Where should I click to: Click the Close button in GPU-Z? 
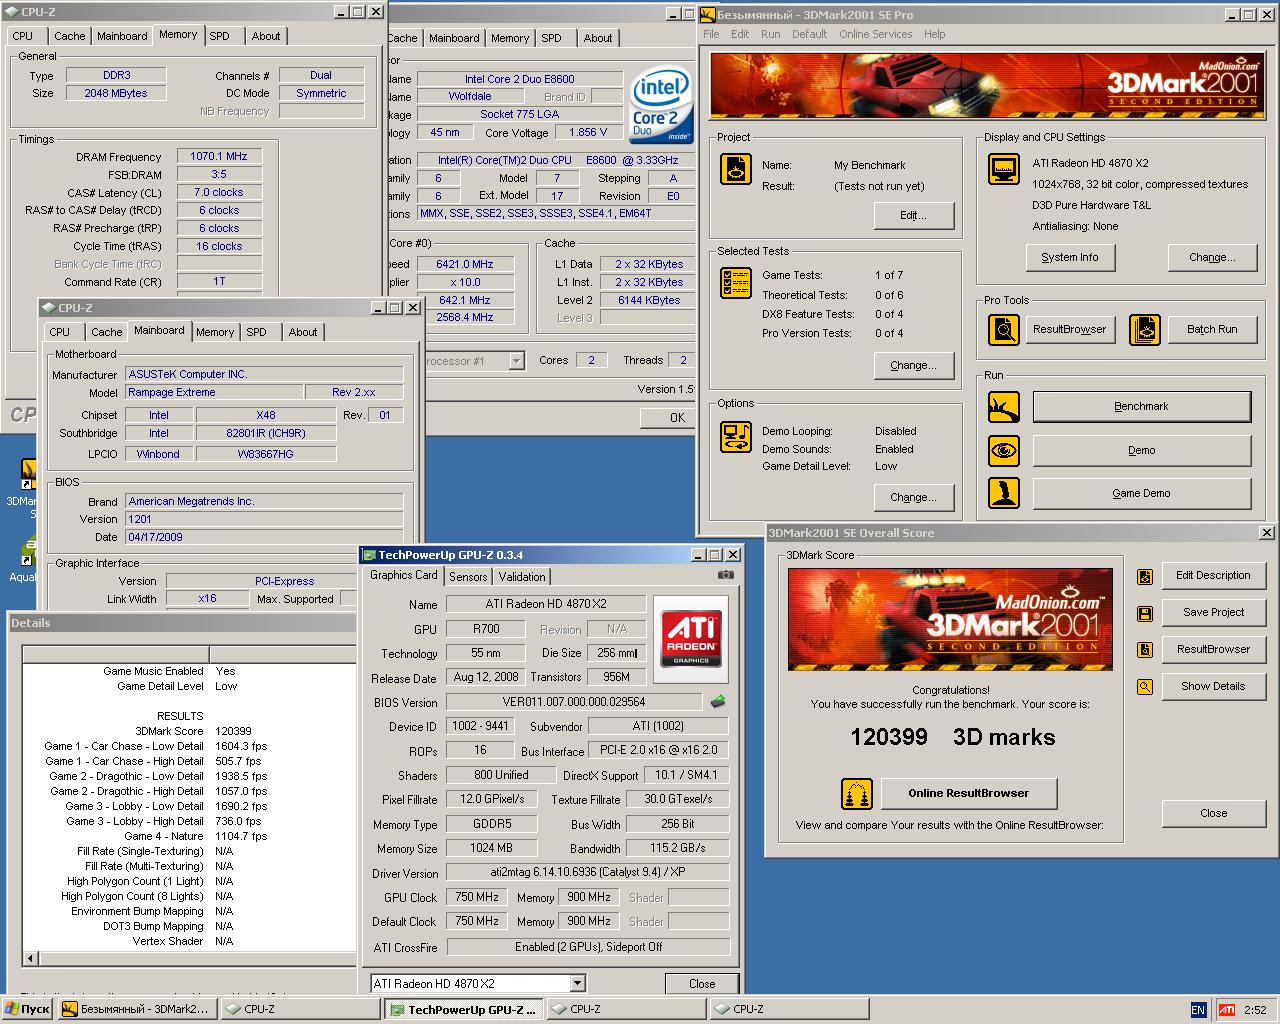point(702,984)
